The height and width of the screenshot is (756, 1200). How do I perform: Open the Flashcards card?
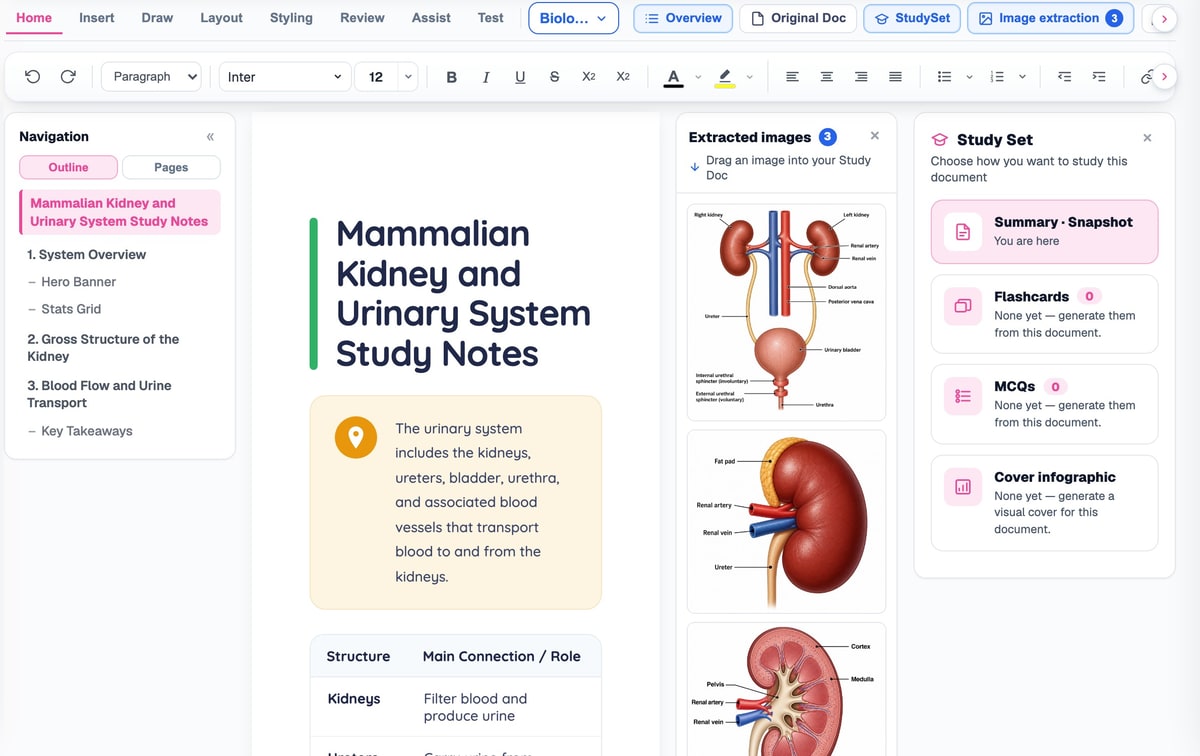1044,314
